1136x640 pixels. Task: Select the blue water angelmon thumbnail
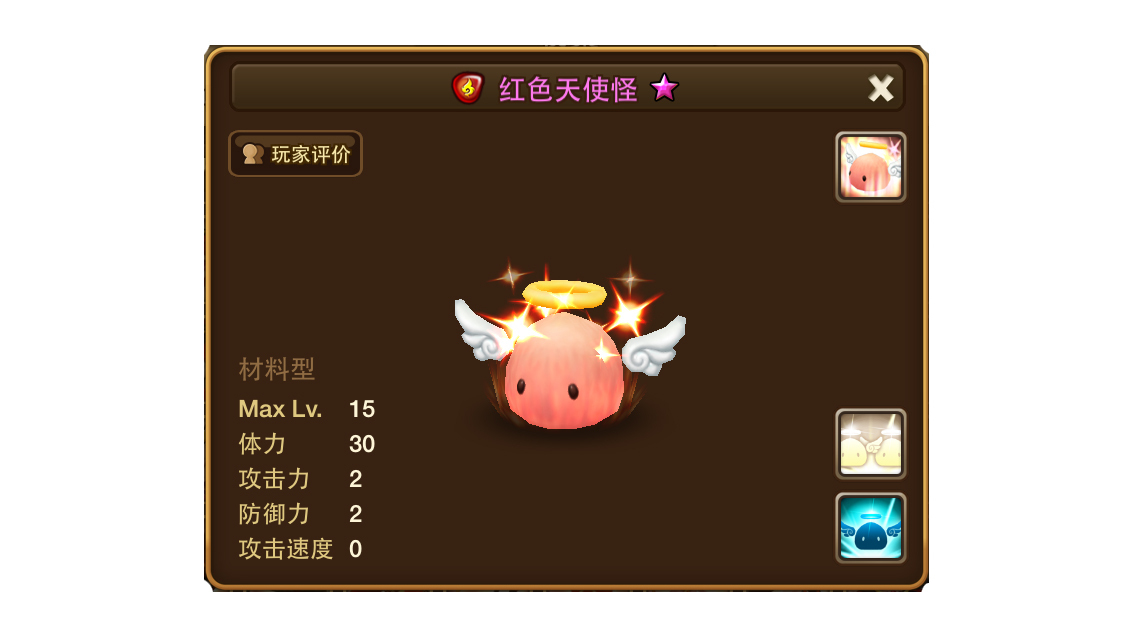pos(870,528)
